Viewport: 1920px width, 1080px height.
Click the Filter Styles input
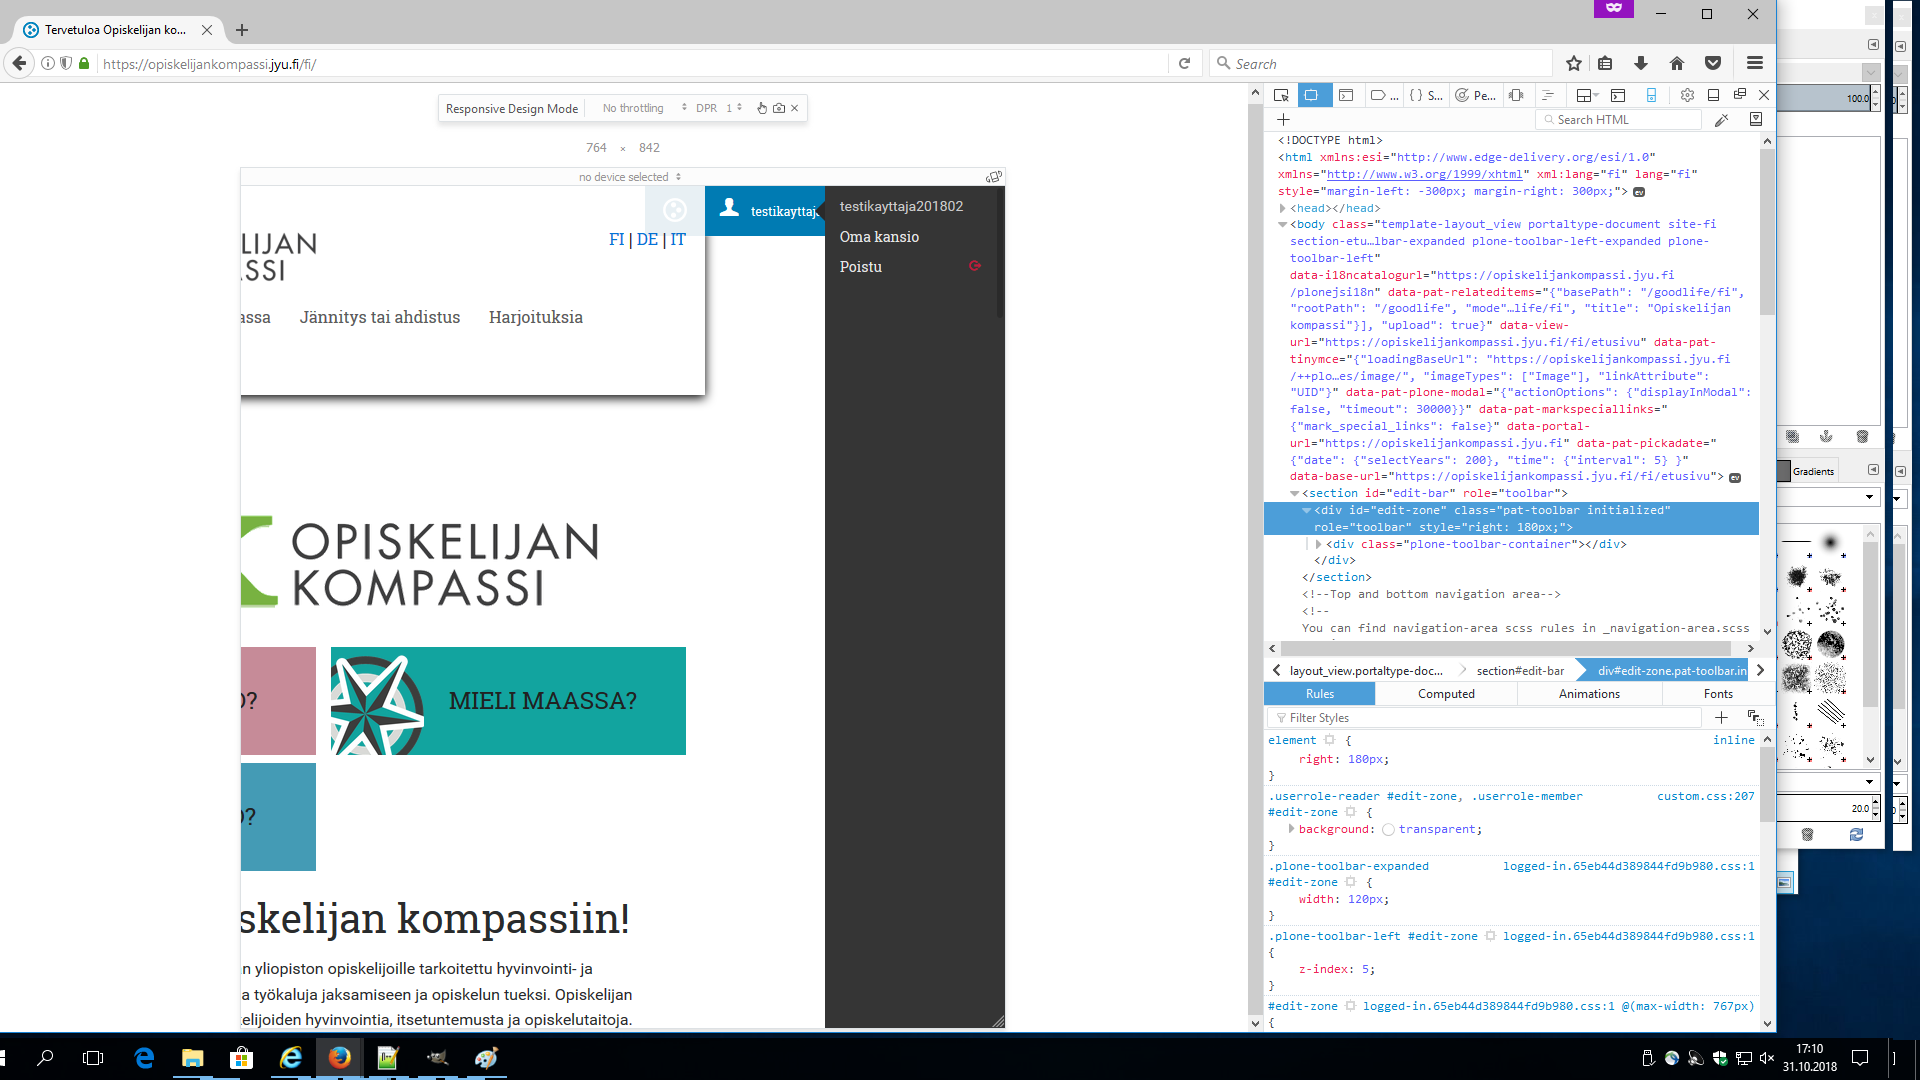point(1485,718)
